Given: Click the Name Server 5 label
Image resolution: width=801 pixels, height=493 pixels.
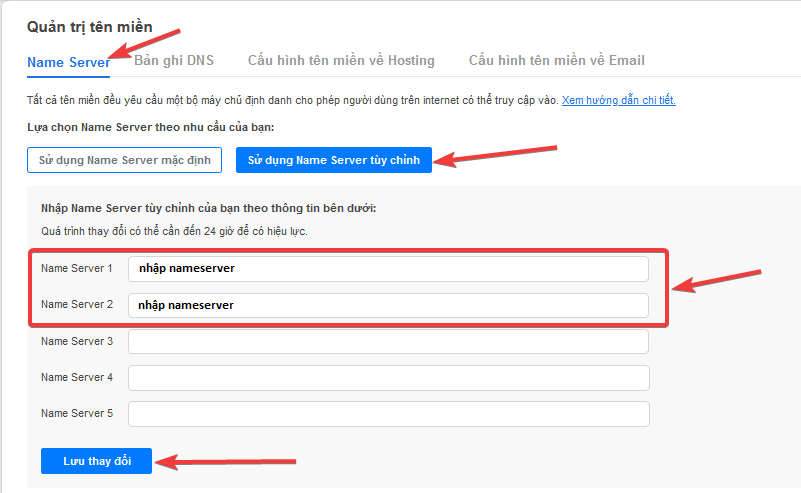Looking at the screenshot, I should [77, 413].
